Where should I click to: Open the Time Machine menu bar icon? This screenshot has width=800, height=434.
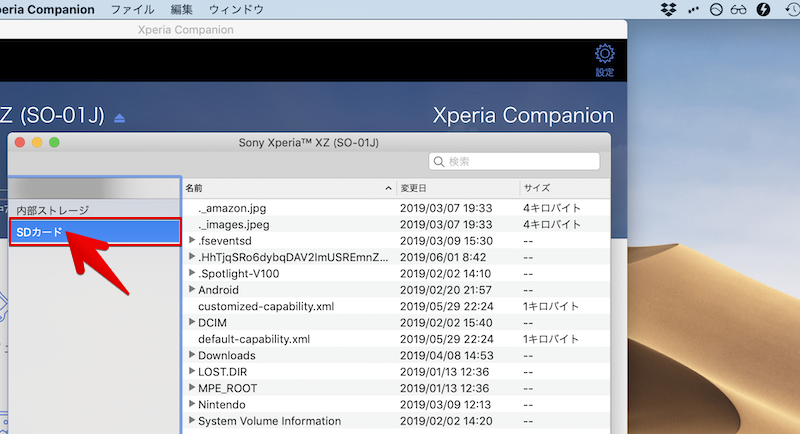791,9
